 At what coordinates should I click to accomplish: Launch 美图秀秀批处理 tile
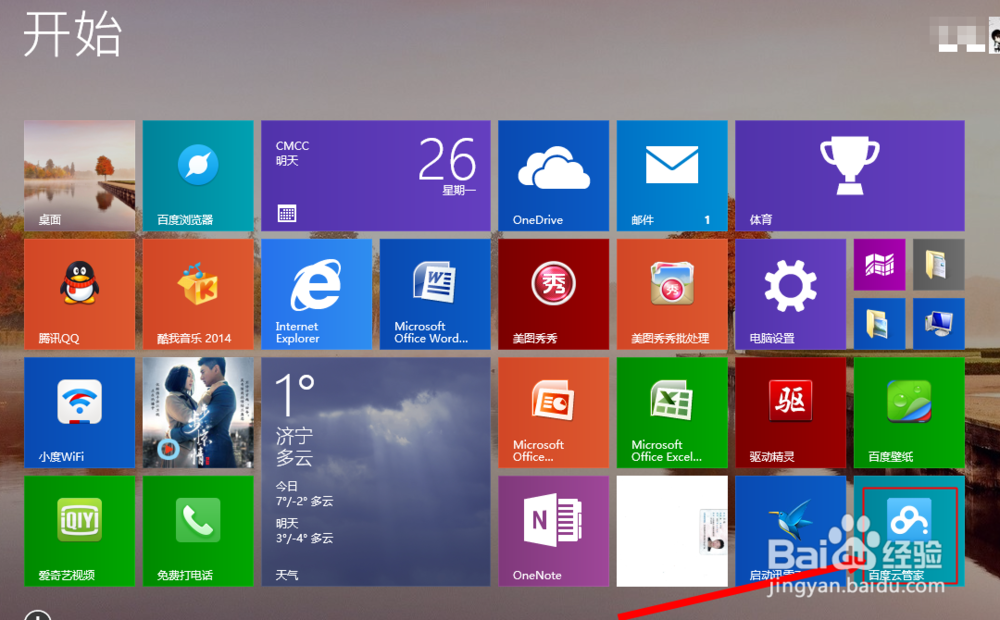672,294
